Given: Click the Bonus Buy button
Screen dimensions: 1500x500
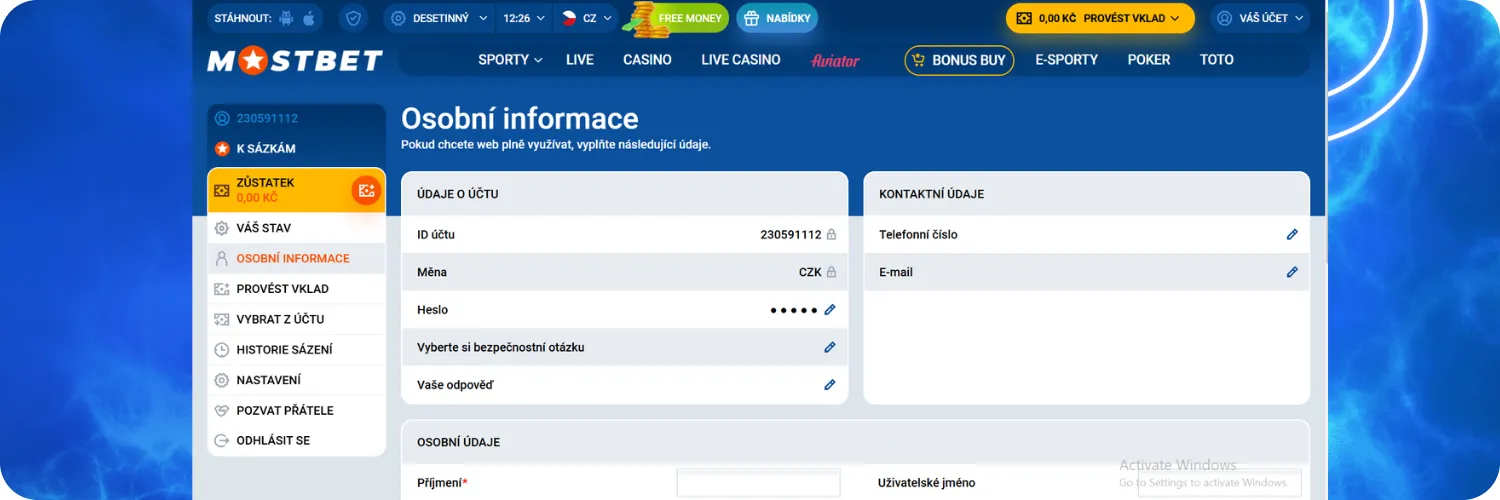Looking at the screenshot, I should tap(958, 60).
